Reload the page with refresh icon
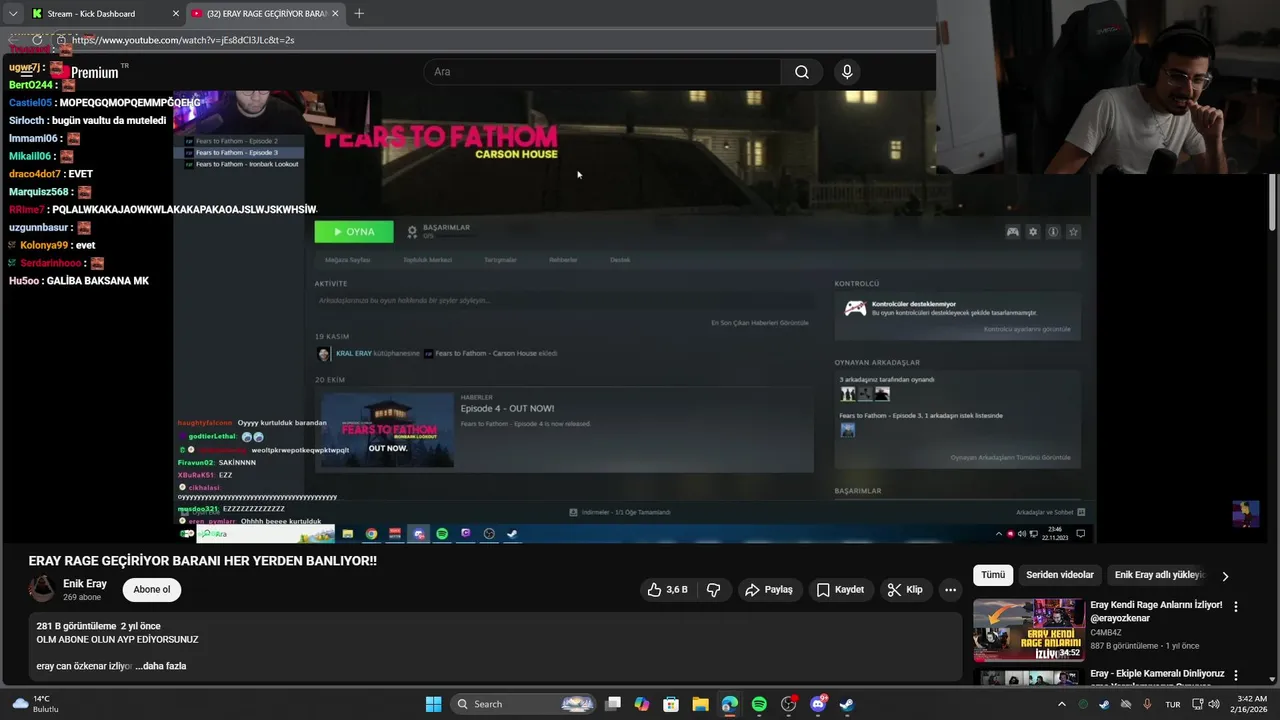 pyautogui.click(x=37, y=40)
